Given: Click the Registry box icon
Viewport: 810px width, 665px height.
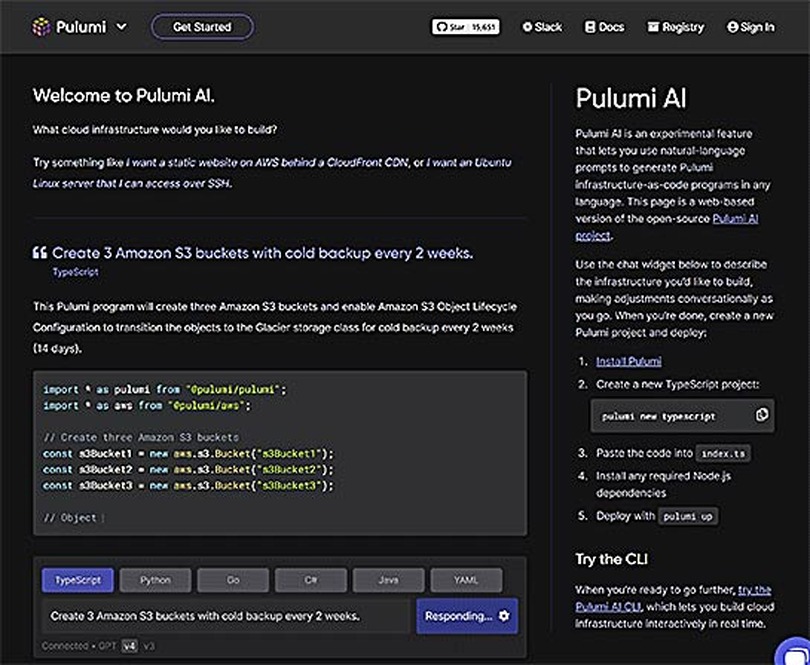Looking at the screenshot, I should tap(653, 27).
